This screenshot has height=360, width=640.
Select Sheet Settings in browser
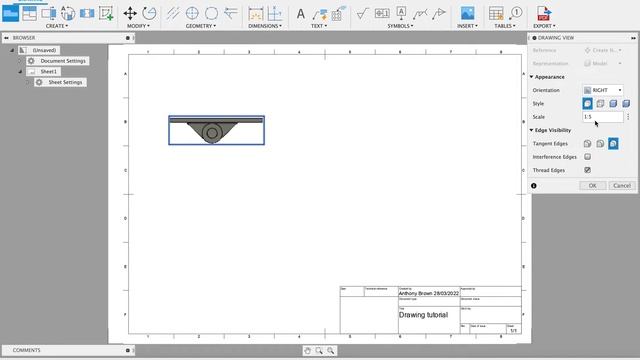[x=65, y=82]
